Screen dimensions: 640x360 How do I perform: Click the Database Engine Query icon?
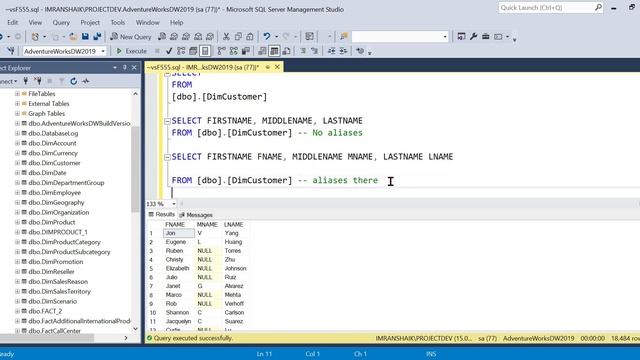pyautogui.click(x=162, y=37)
